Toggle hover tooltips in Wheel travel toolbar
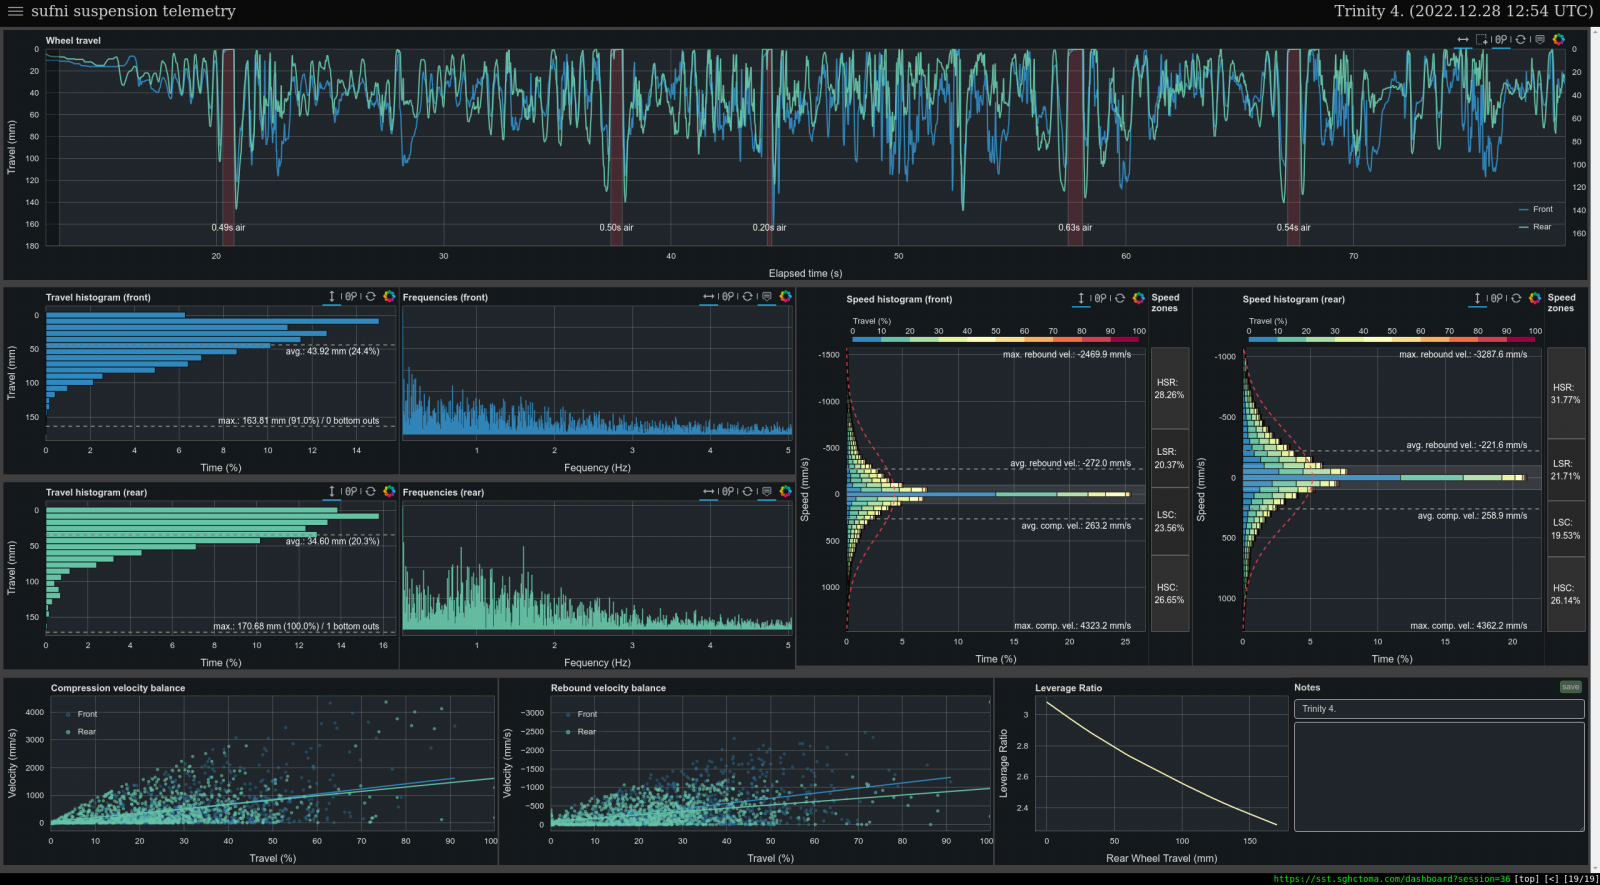This screenshot has width=1600, height=885. click(1540, 40)
